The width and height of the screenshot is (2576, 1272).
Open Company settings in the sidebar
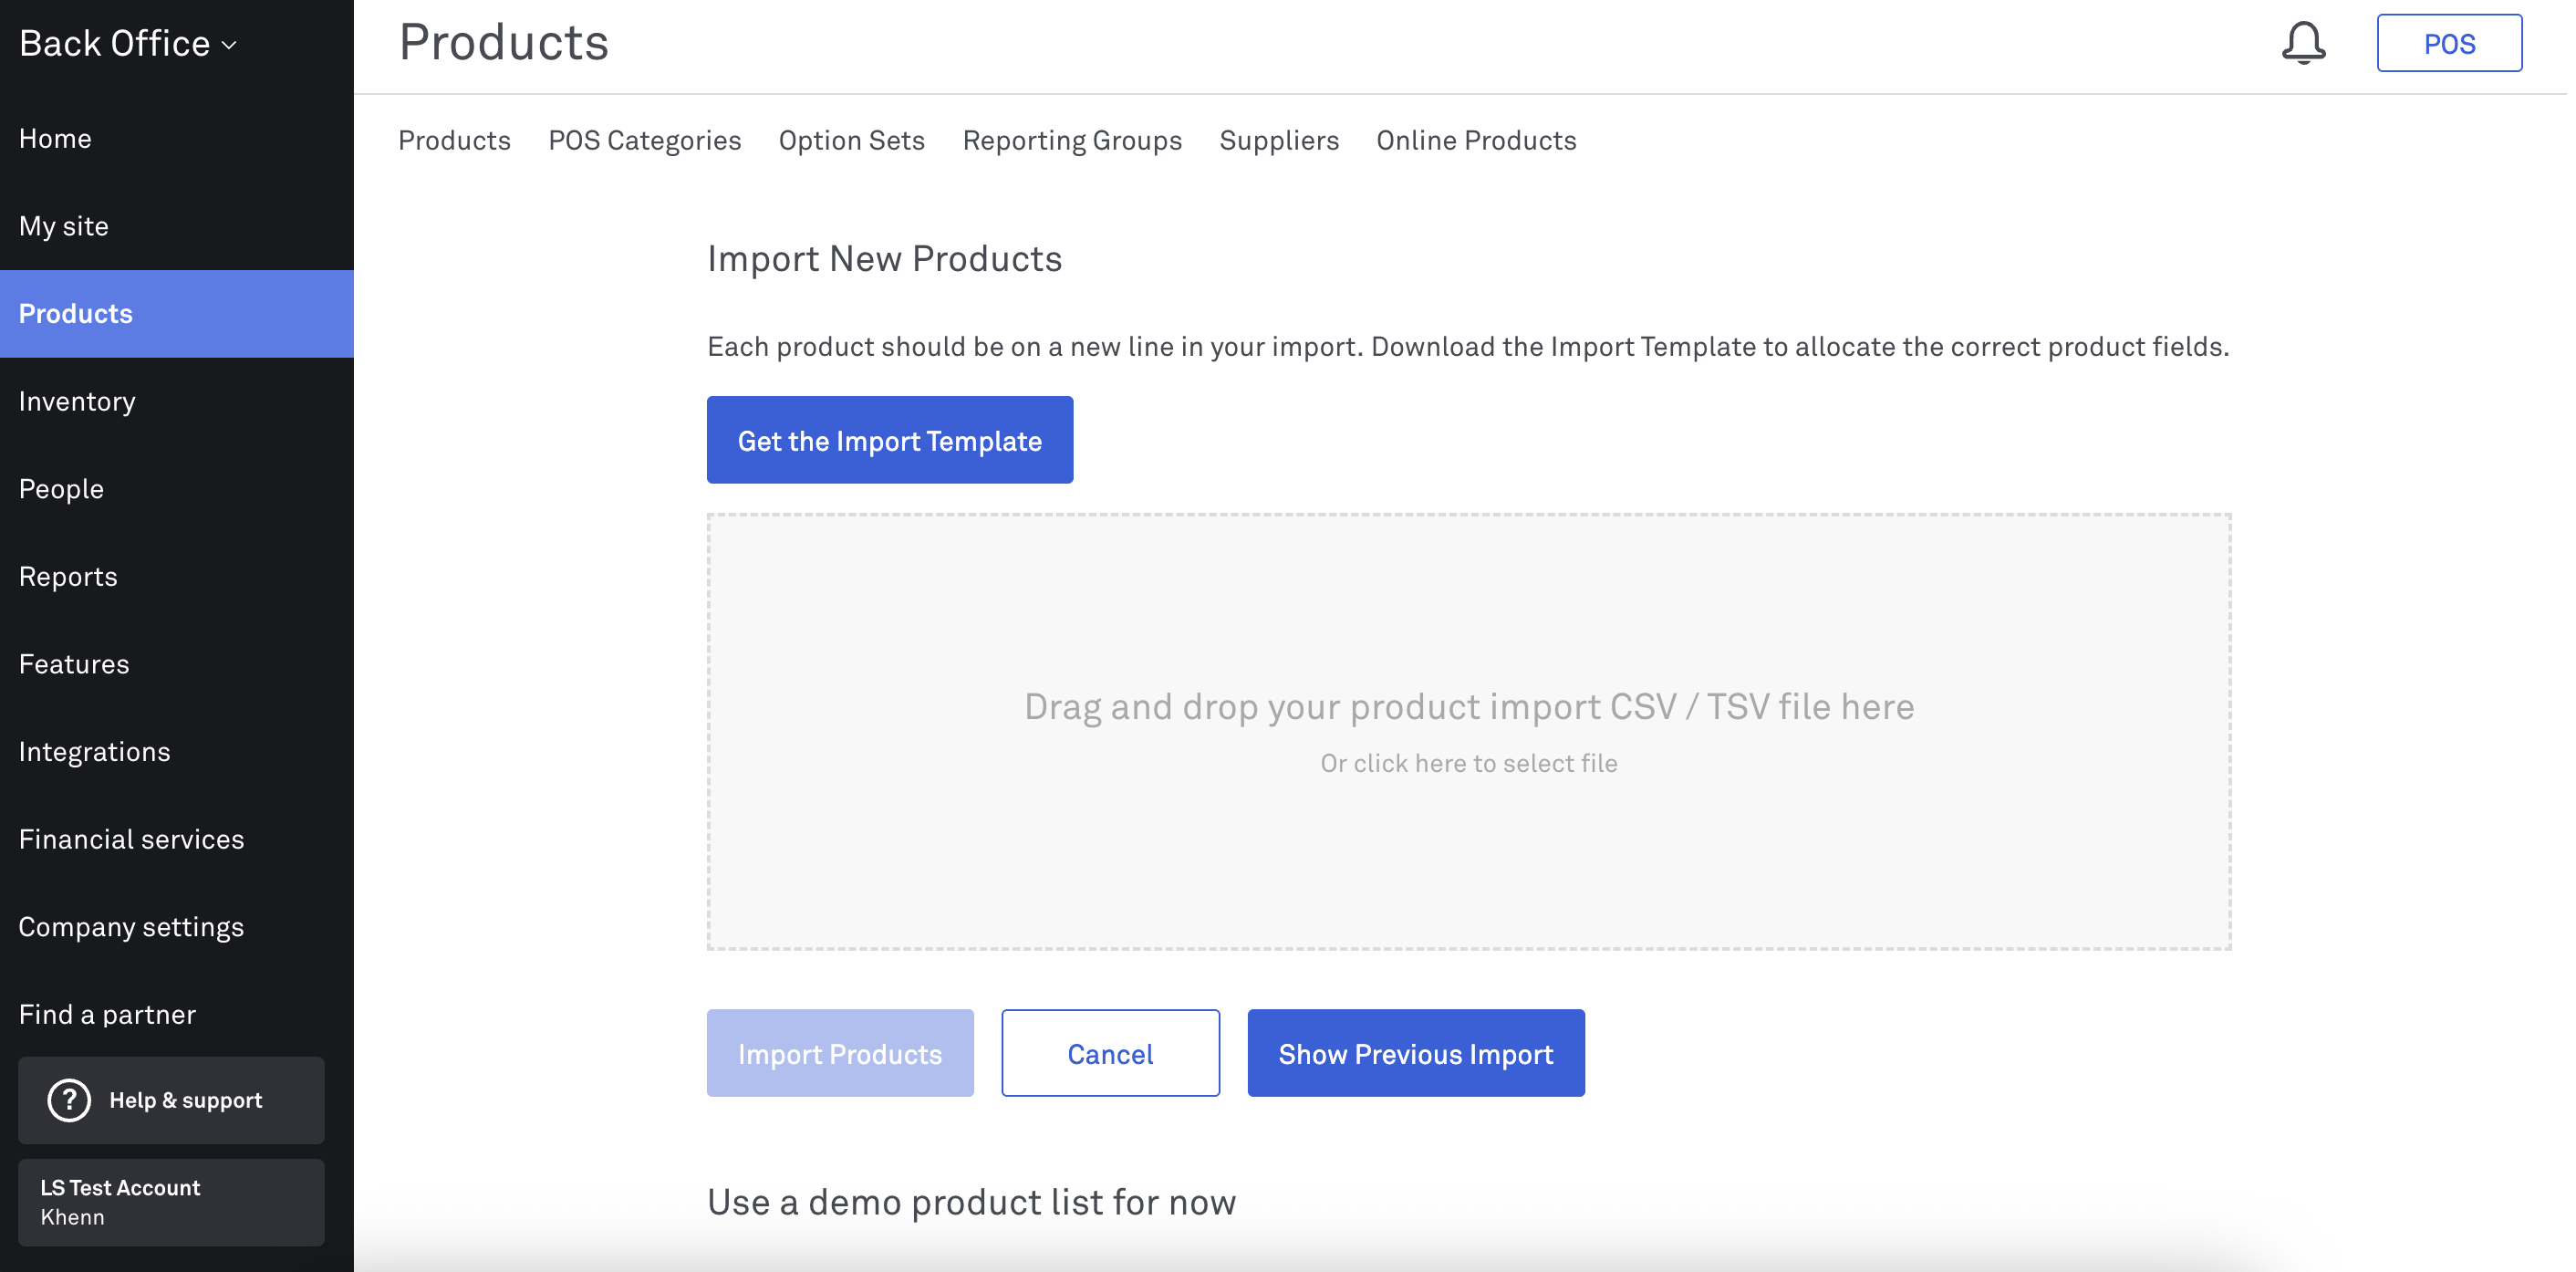pyautogui.click(x=176, y=927)
